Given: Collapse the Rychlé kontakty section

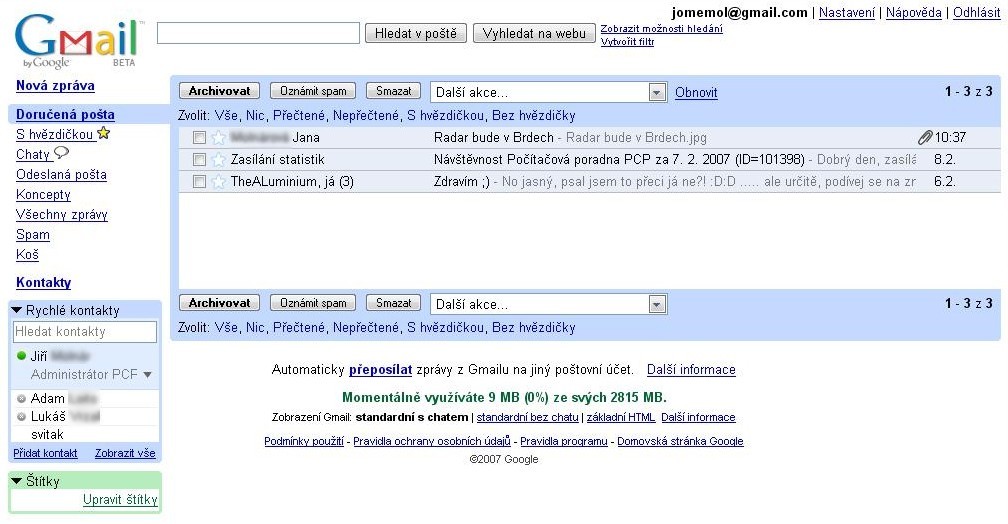Looking at the screenshot, I should click(17, 310).
